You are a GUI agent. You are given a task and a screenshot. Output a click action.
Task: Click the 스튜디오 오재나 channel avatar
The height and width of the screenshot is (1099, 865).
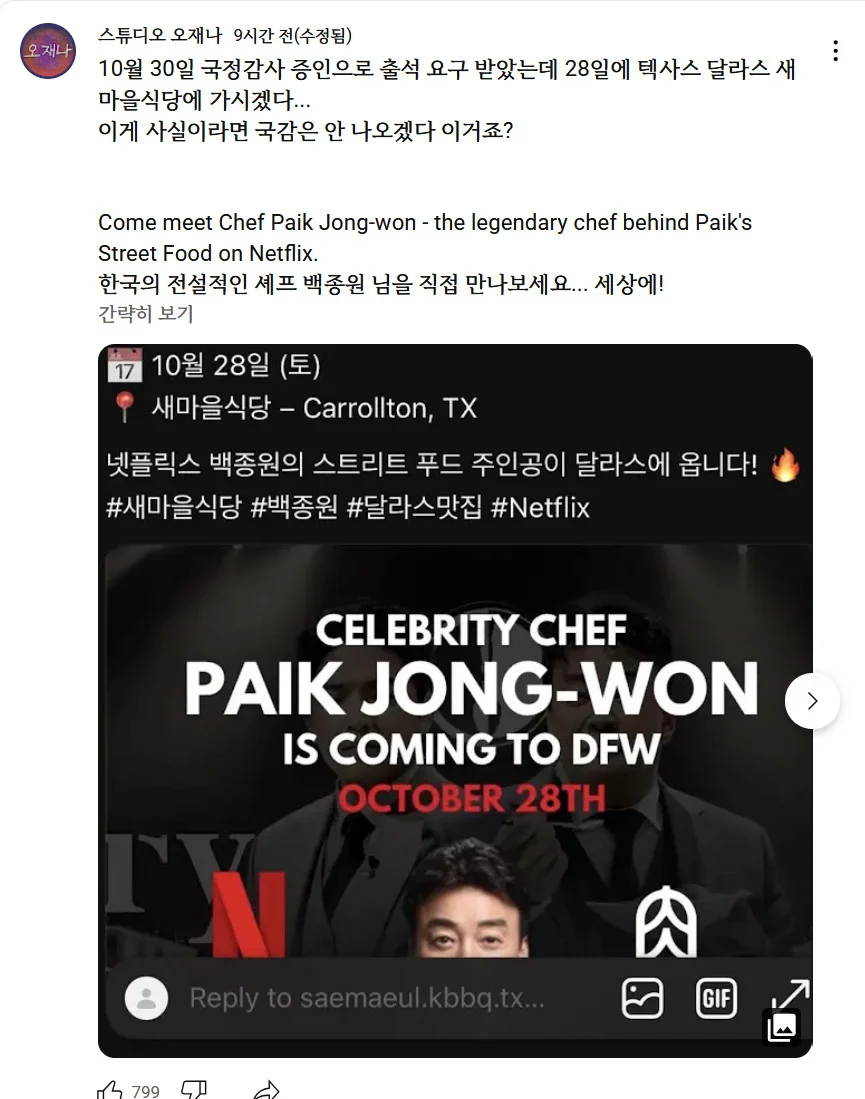[48, 50]
